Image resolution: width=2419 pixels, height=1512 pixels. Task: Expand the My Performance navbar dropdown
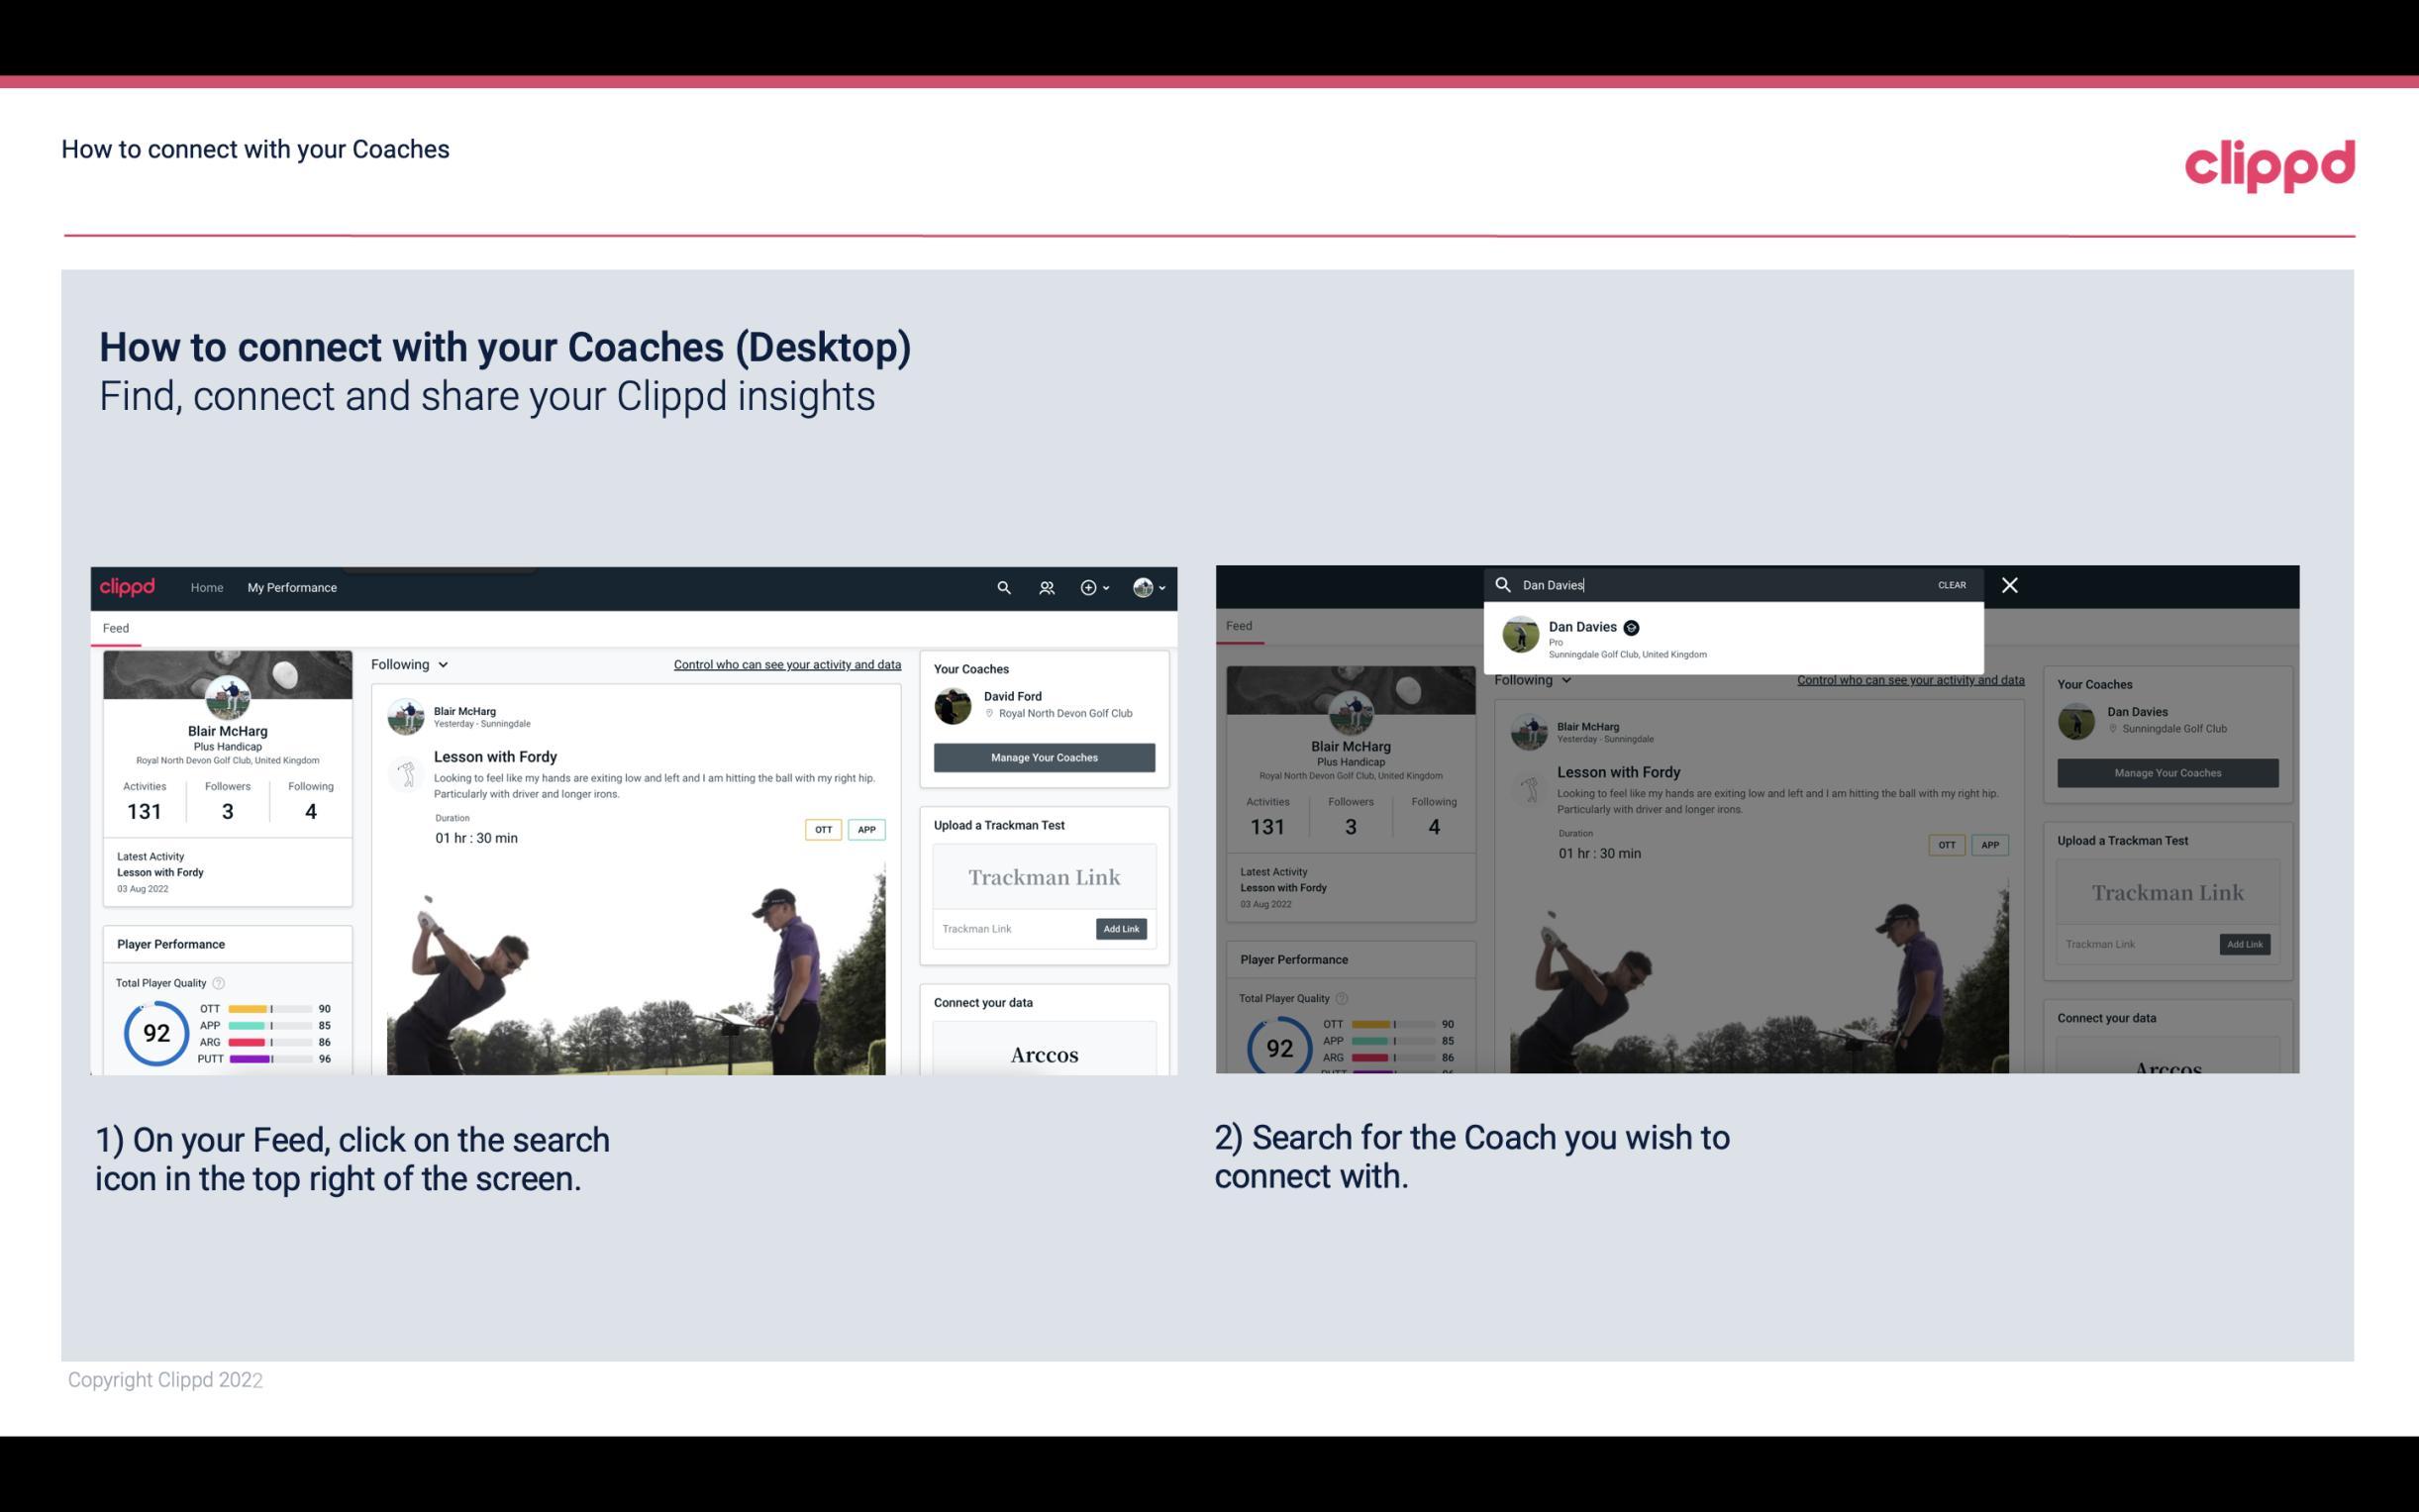pos(296,587)
